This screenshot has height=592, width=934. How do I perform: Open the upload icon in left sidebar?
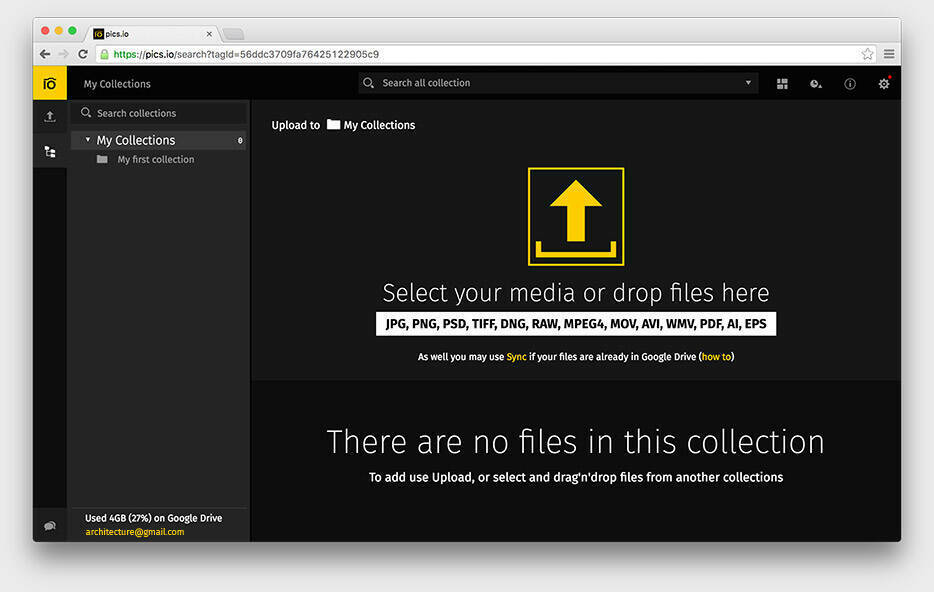coord(50,117)
